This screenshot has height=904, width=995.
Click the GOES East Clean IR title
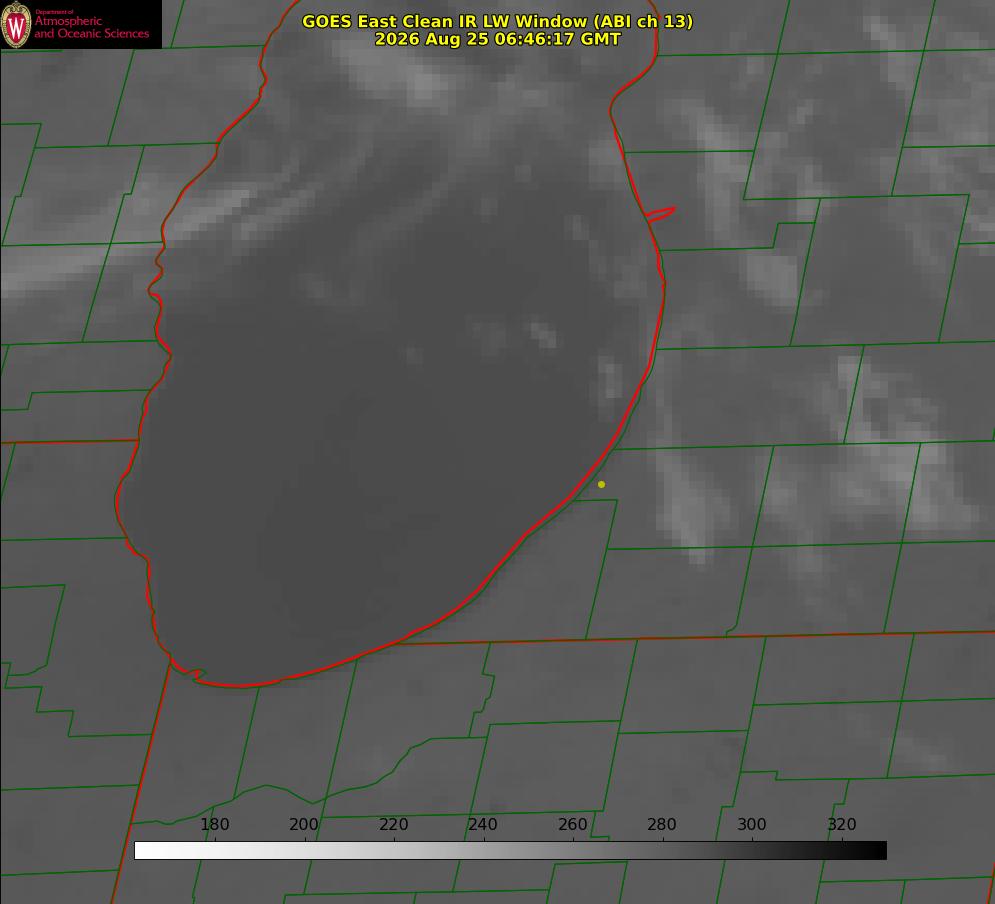click(x=498, y=21)
